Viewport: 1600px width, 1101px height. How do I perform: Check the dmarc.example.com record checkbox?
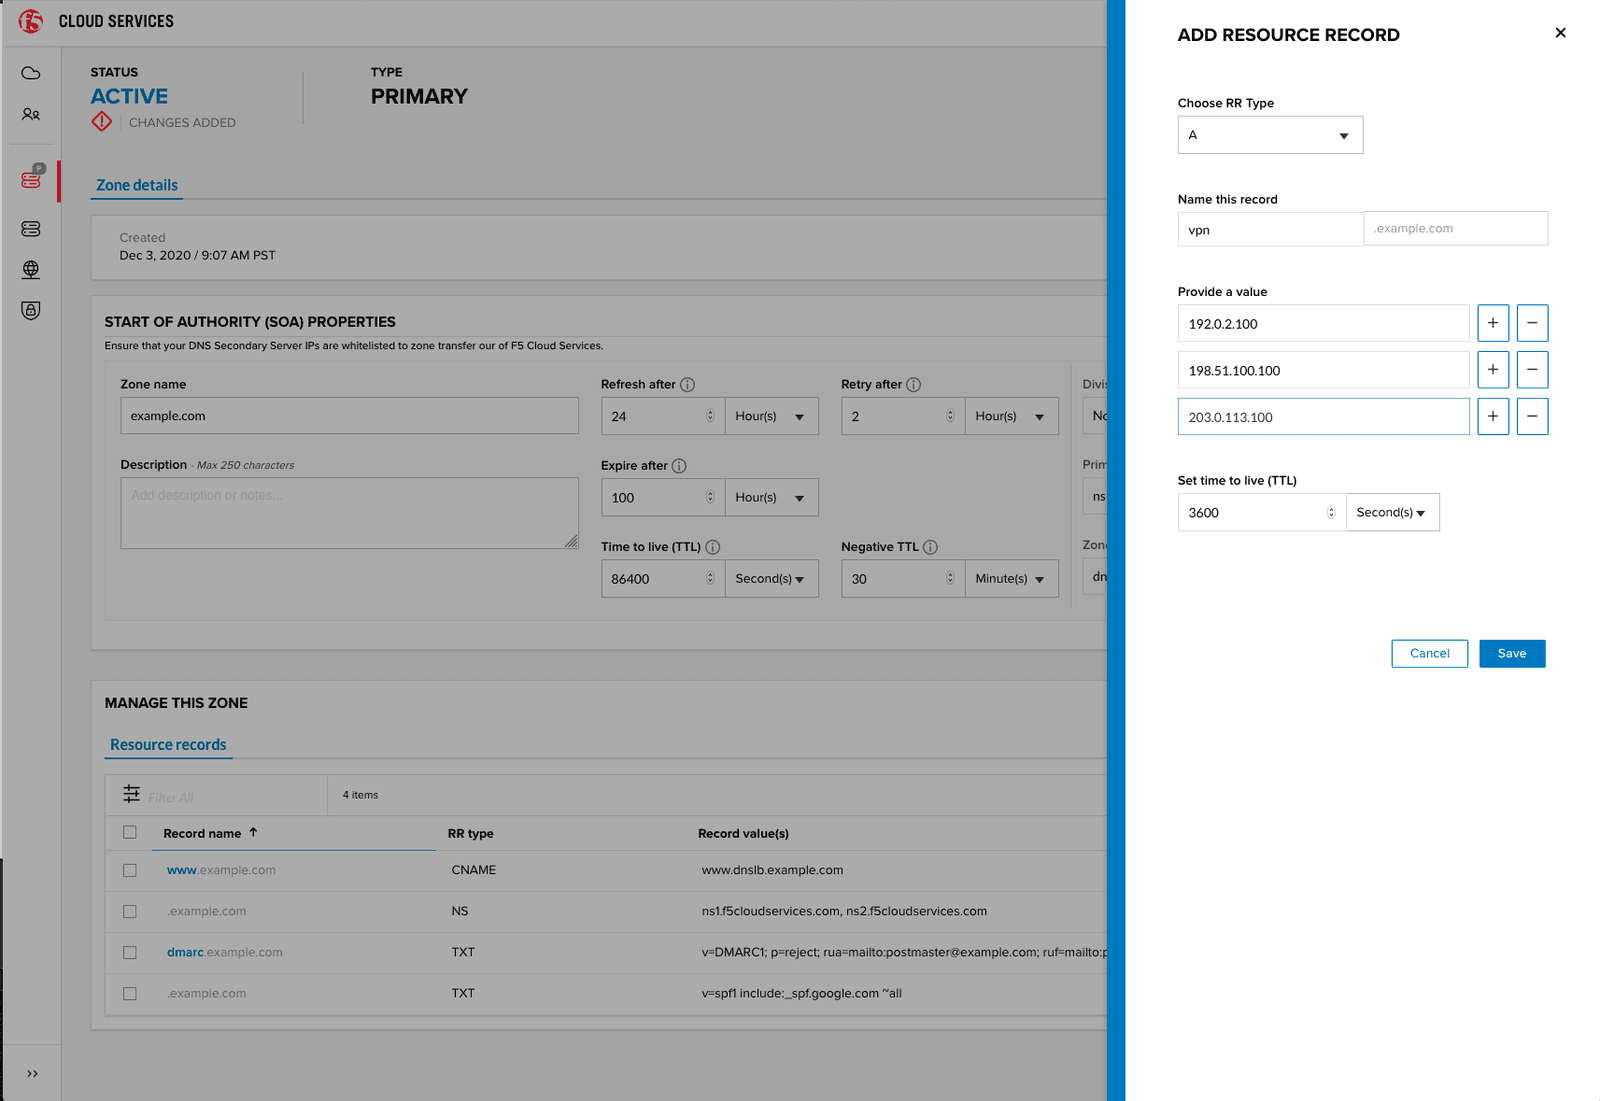pyautogui.click(x=130, y=952)
